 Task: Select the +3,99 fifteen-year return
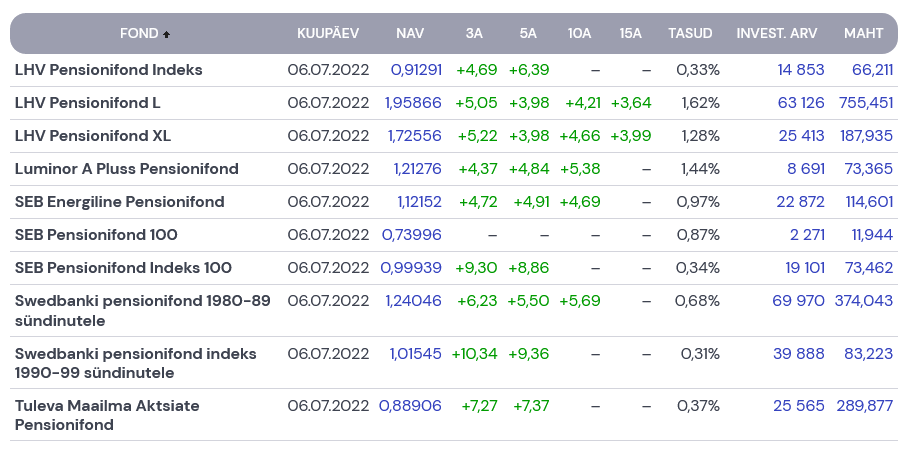(x=630, y=136)
